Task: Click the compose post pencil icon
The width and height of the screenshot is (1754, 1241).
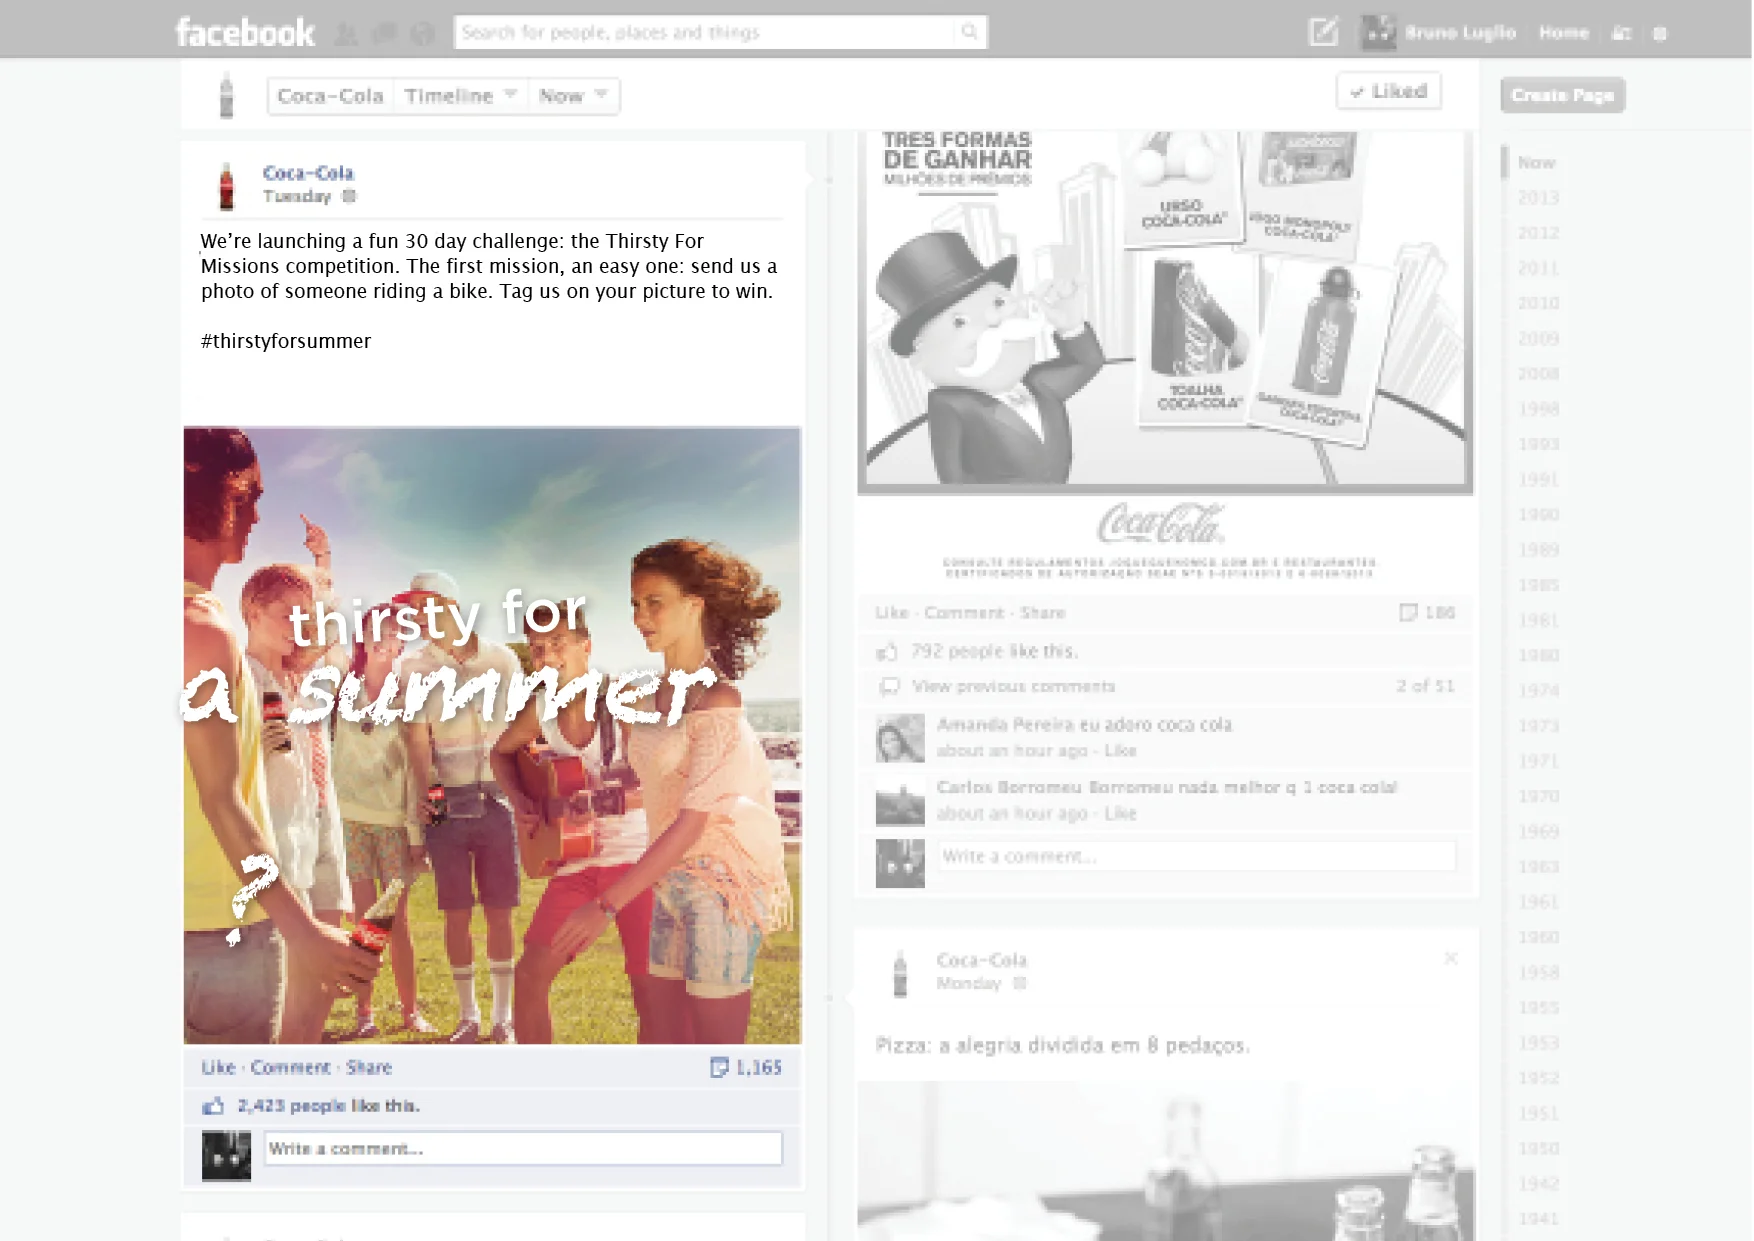Action: [x=1323, y=32]
